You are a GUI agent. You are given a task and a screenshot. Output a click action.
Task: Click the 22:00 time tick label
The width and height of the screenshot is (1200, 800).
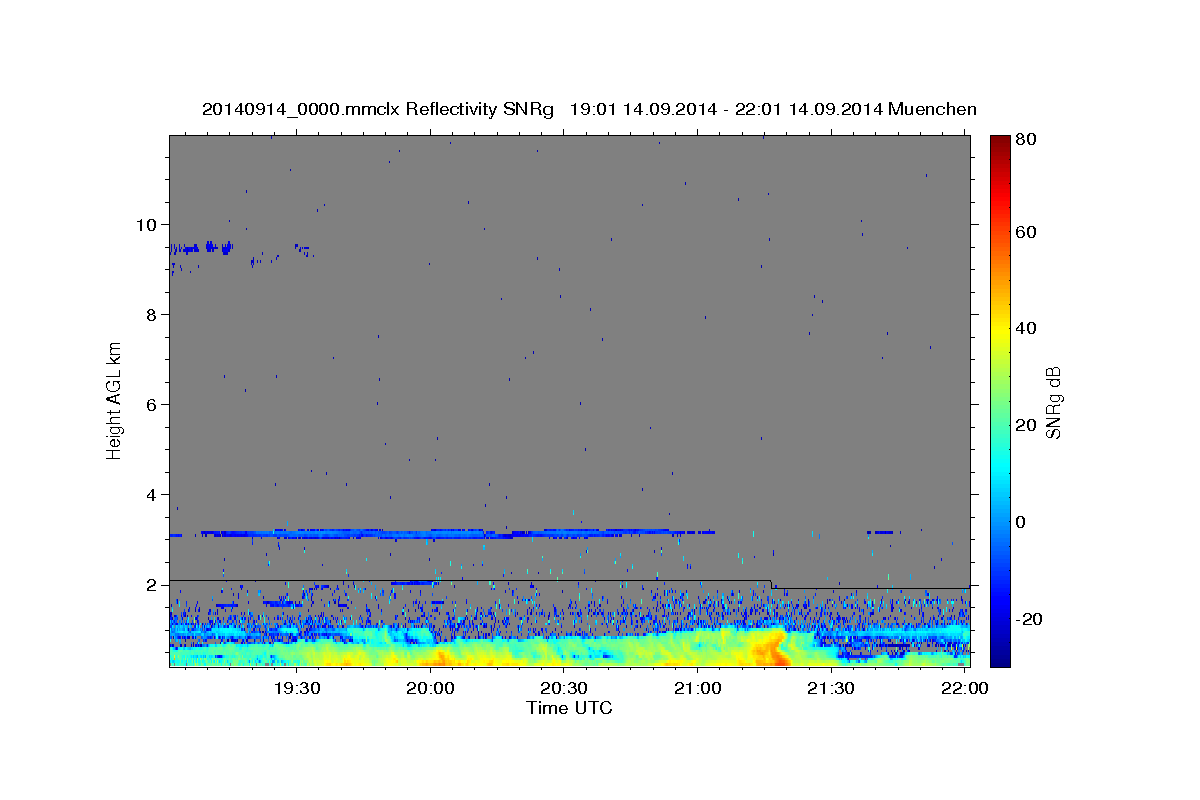click(964, 688)
